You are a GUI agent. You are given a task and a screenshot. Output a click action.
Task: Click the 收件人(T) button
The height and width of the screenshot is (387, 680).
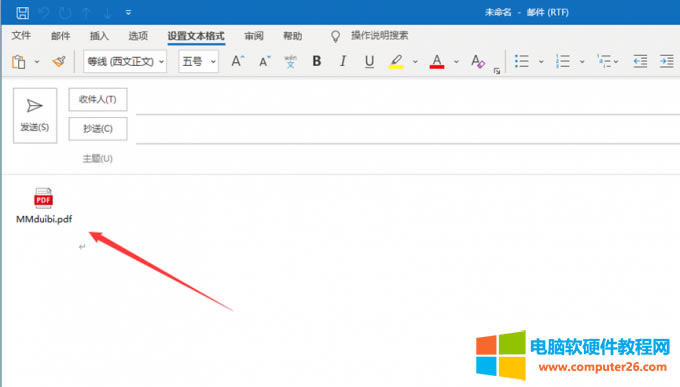pos(98,99)
